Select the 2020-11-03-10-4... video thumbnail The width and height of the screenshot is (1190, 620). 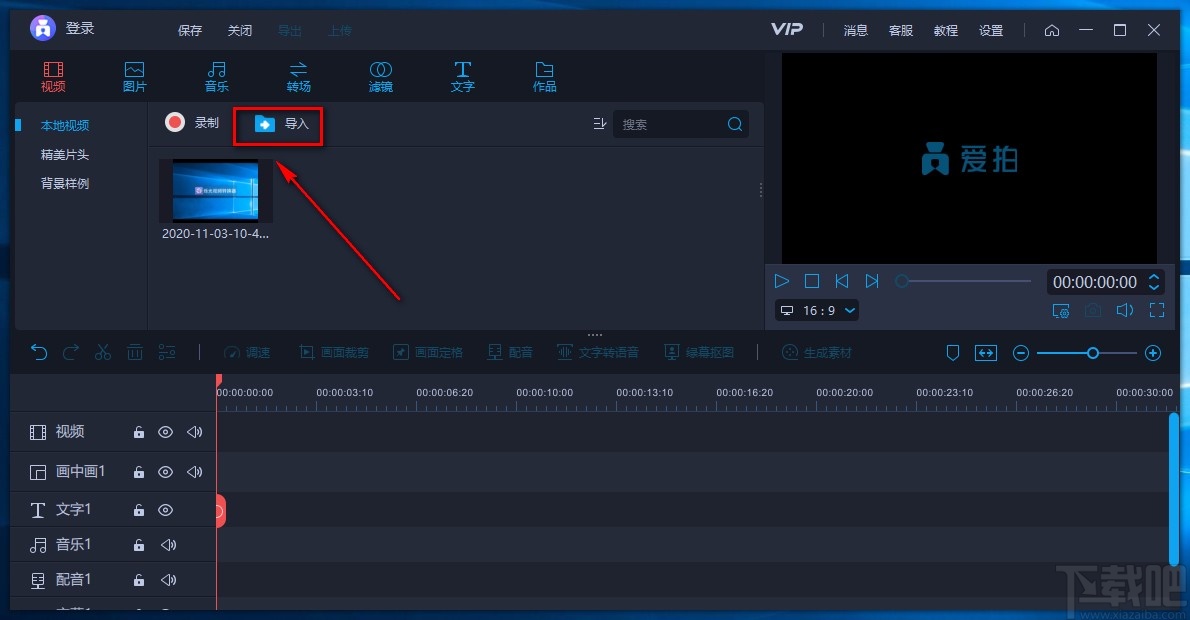click(216, 190)
